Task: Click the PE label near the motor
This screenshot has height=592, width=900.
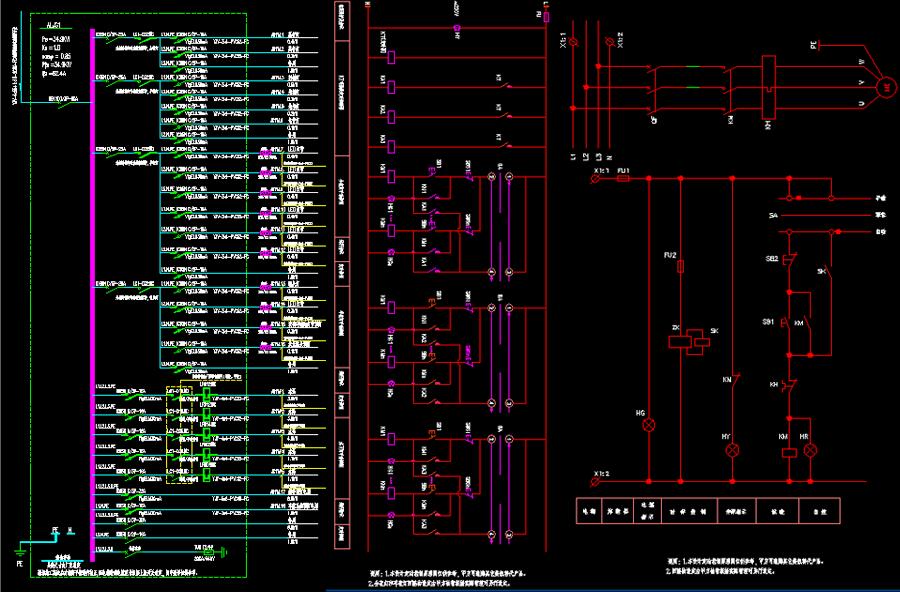Action: [813, 44]
